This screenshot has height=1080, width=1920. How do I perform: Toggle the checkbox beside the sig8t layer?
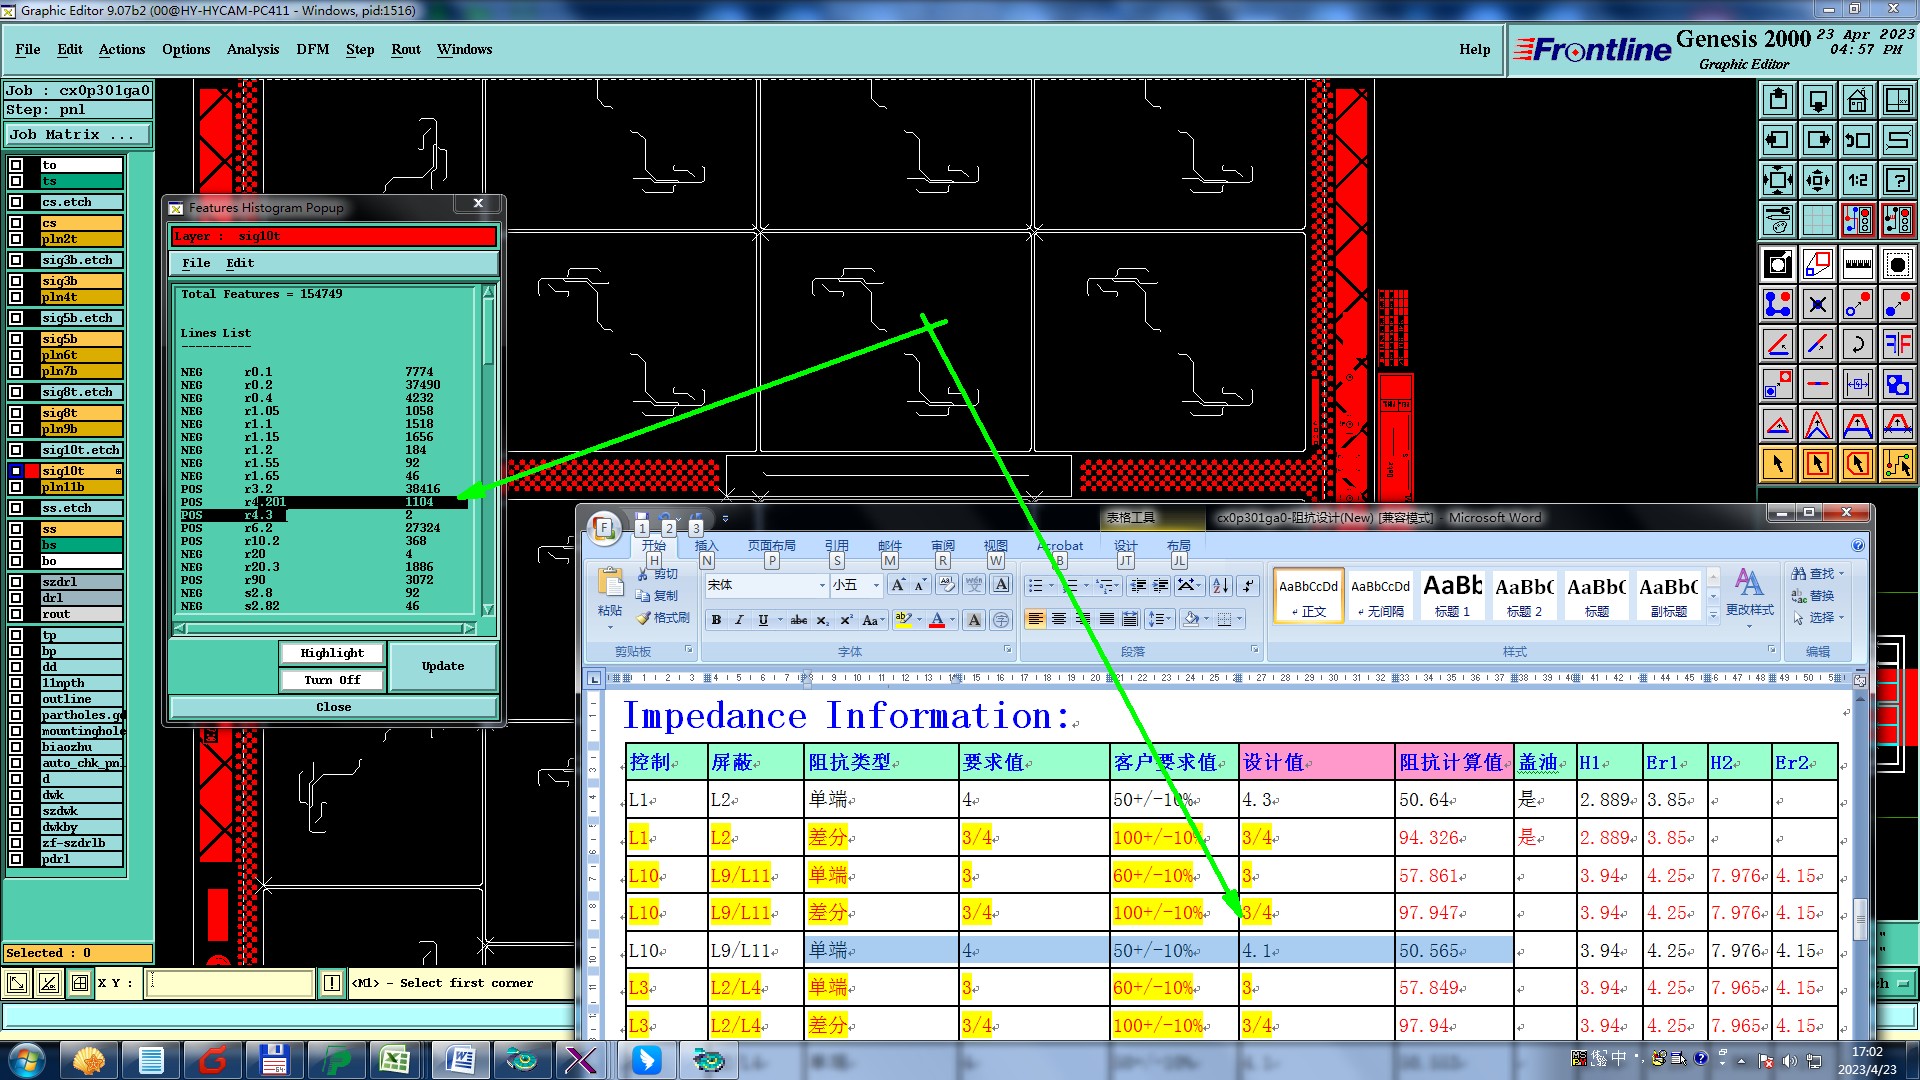click(16, 413)
